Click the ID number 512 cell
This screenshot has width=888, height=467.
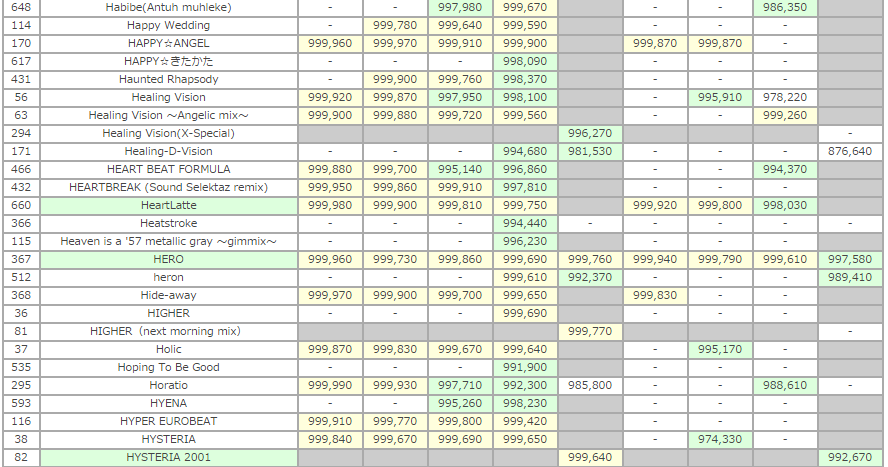[21, 277]
